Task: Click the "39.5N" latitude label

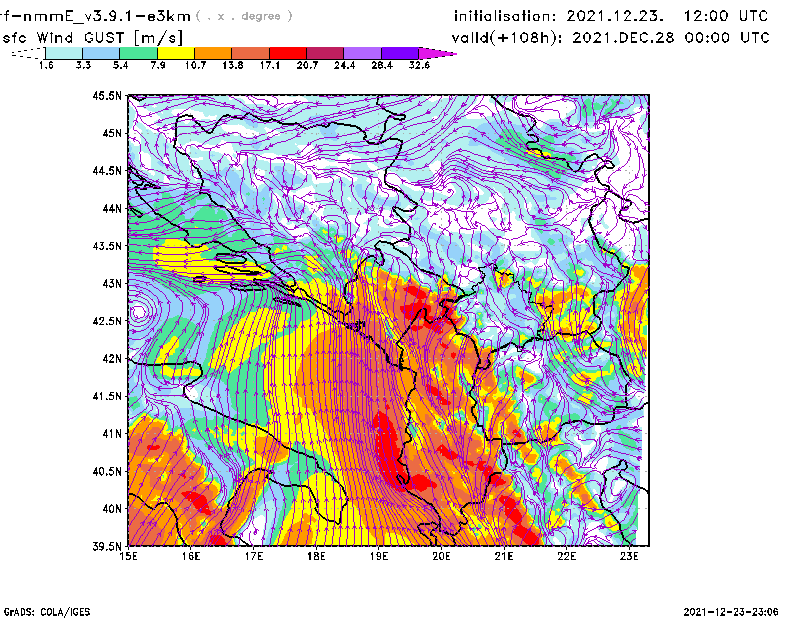Action: [107, 547]
